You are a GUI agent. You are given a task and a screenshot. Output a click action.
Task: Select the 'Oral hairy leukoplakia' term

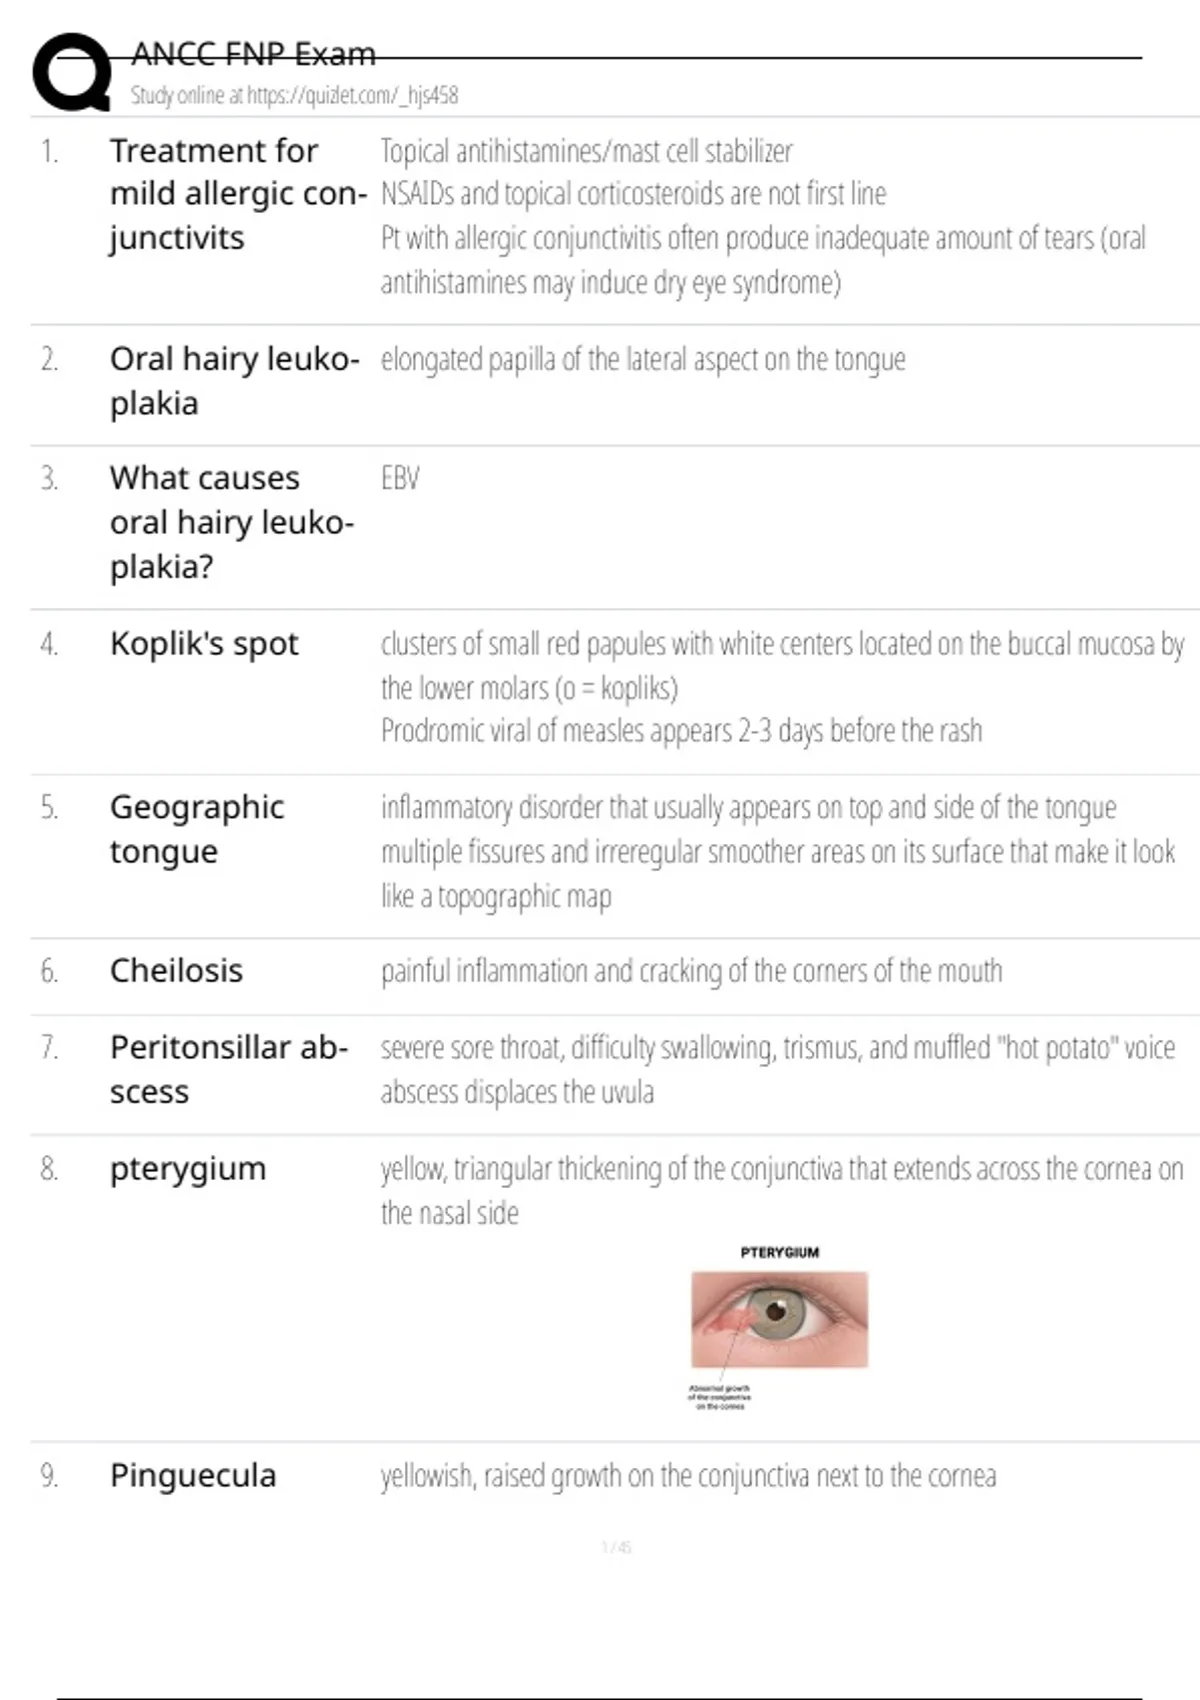coord(233,381)
